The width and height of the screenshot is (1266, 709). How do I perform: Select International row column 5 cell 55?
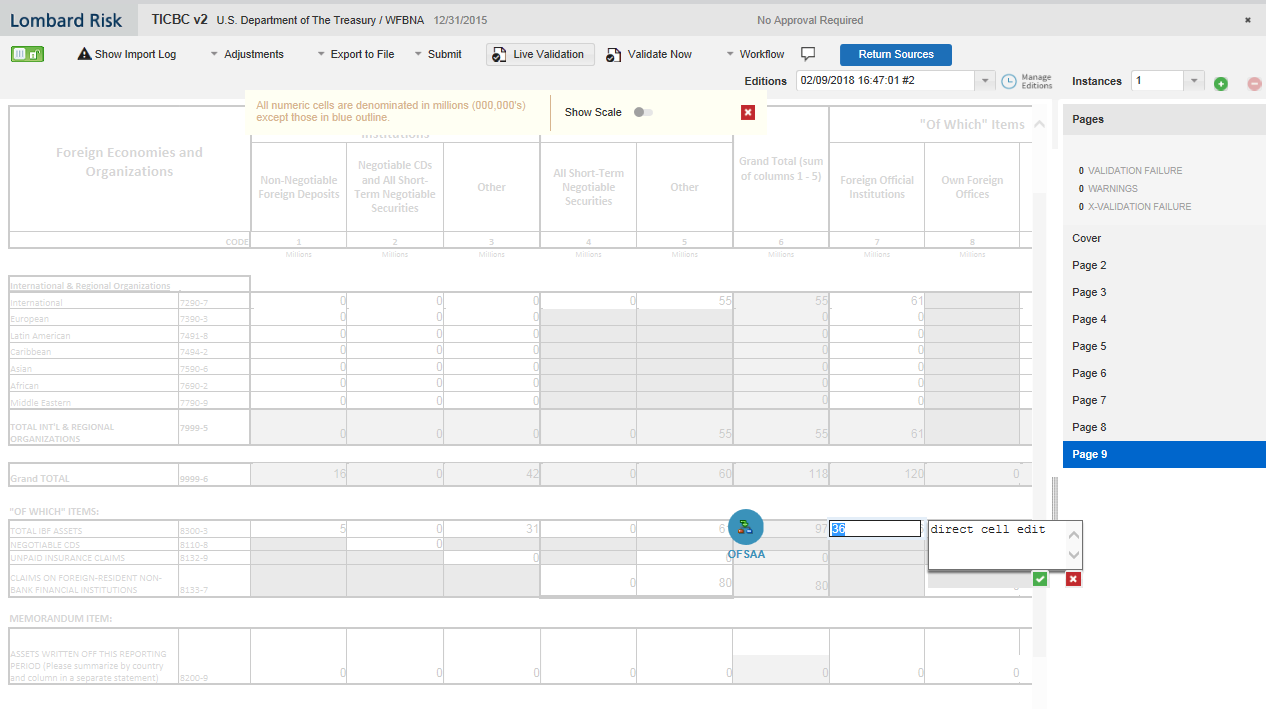[685, 301]
